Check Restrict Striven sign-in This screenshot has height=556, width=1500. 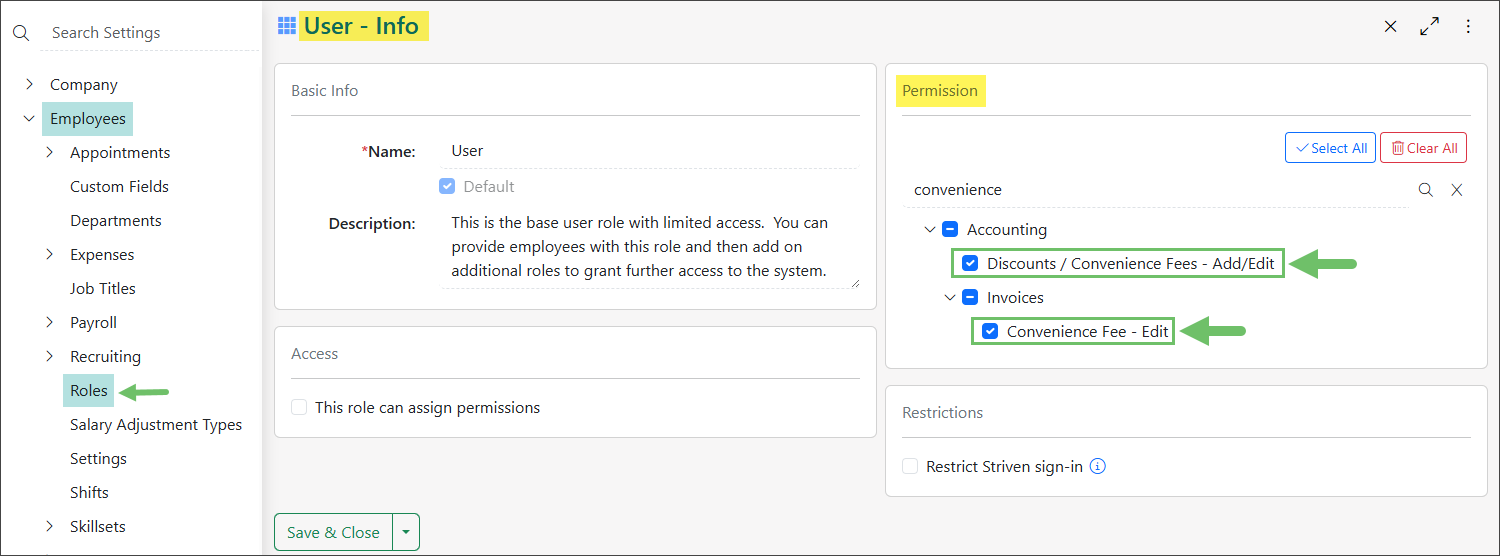click(910, 466)
